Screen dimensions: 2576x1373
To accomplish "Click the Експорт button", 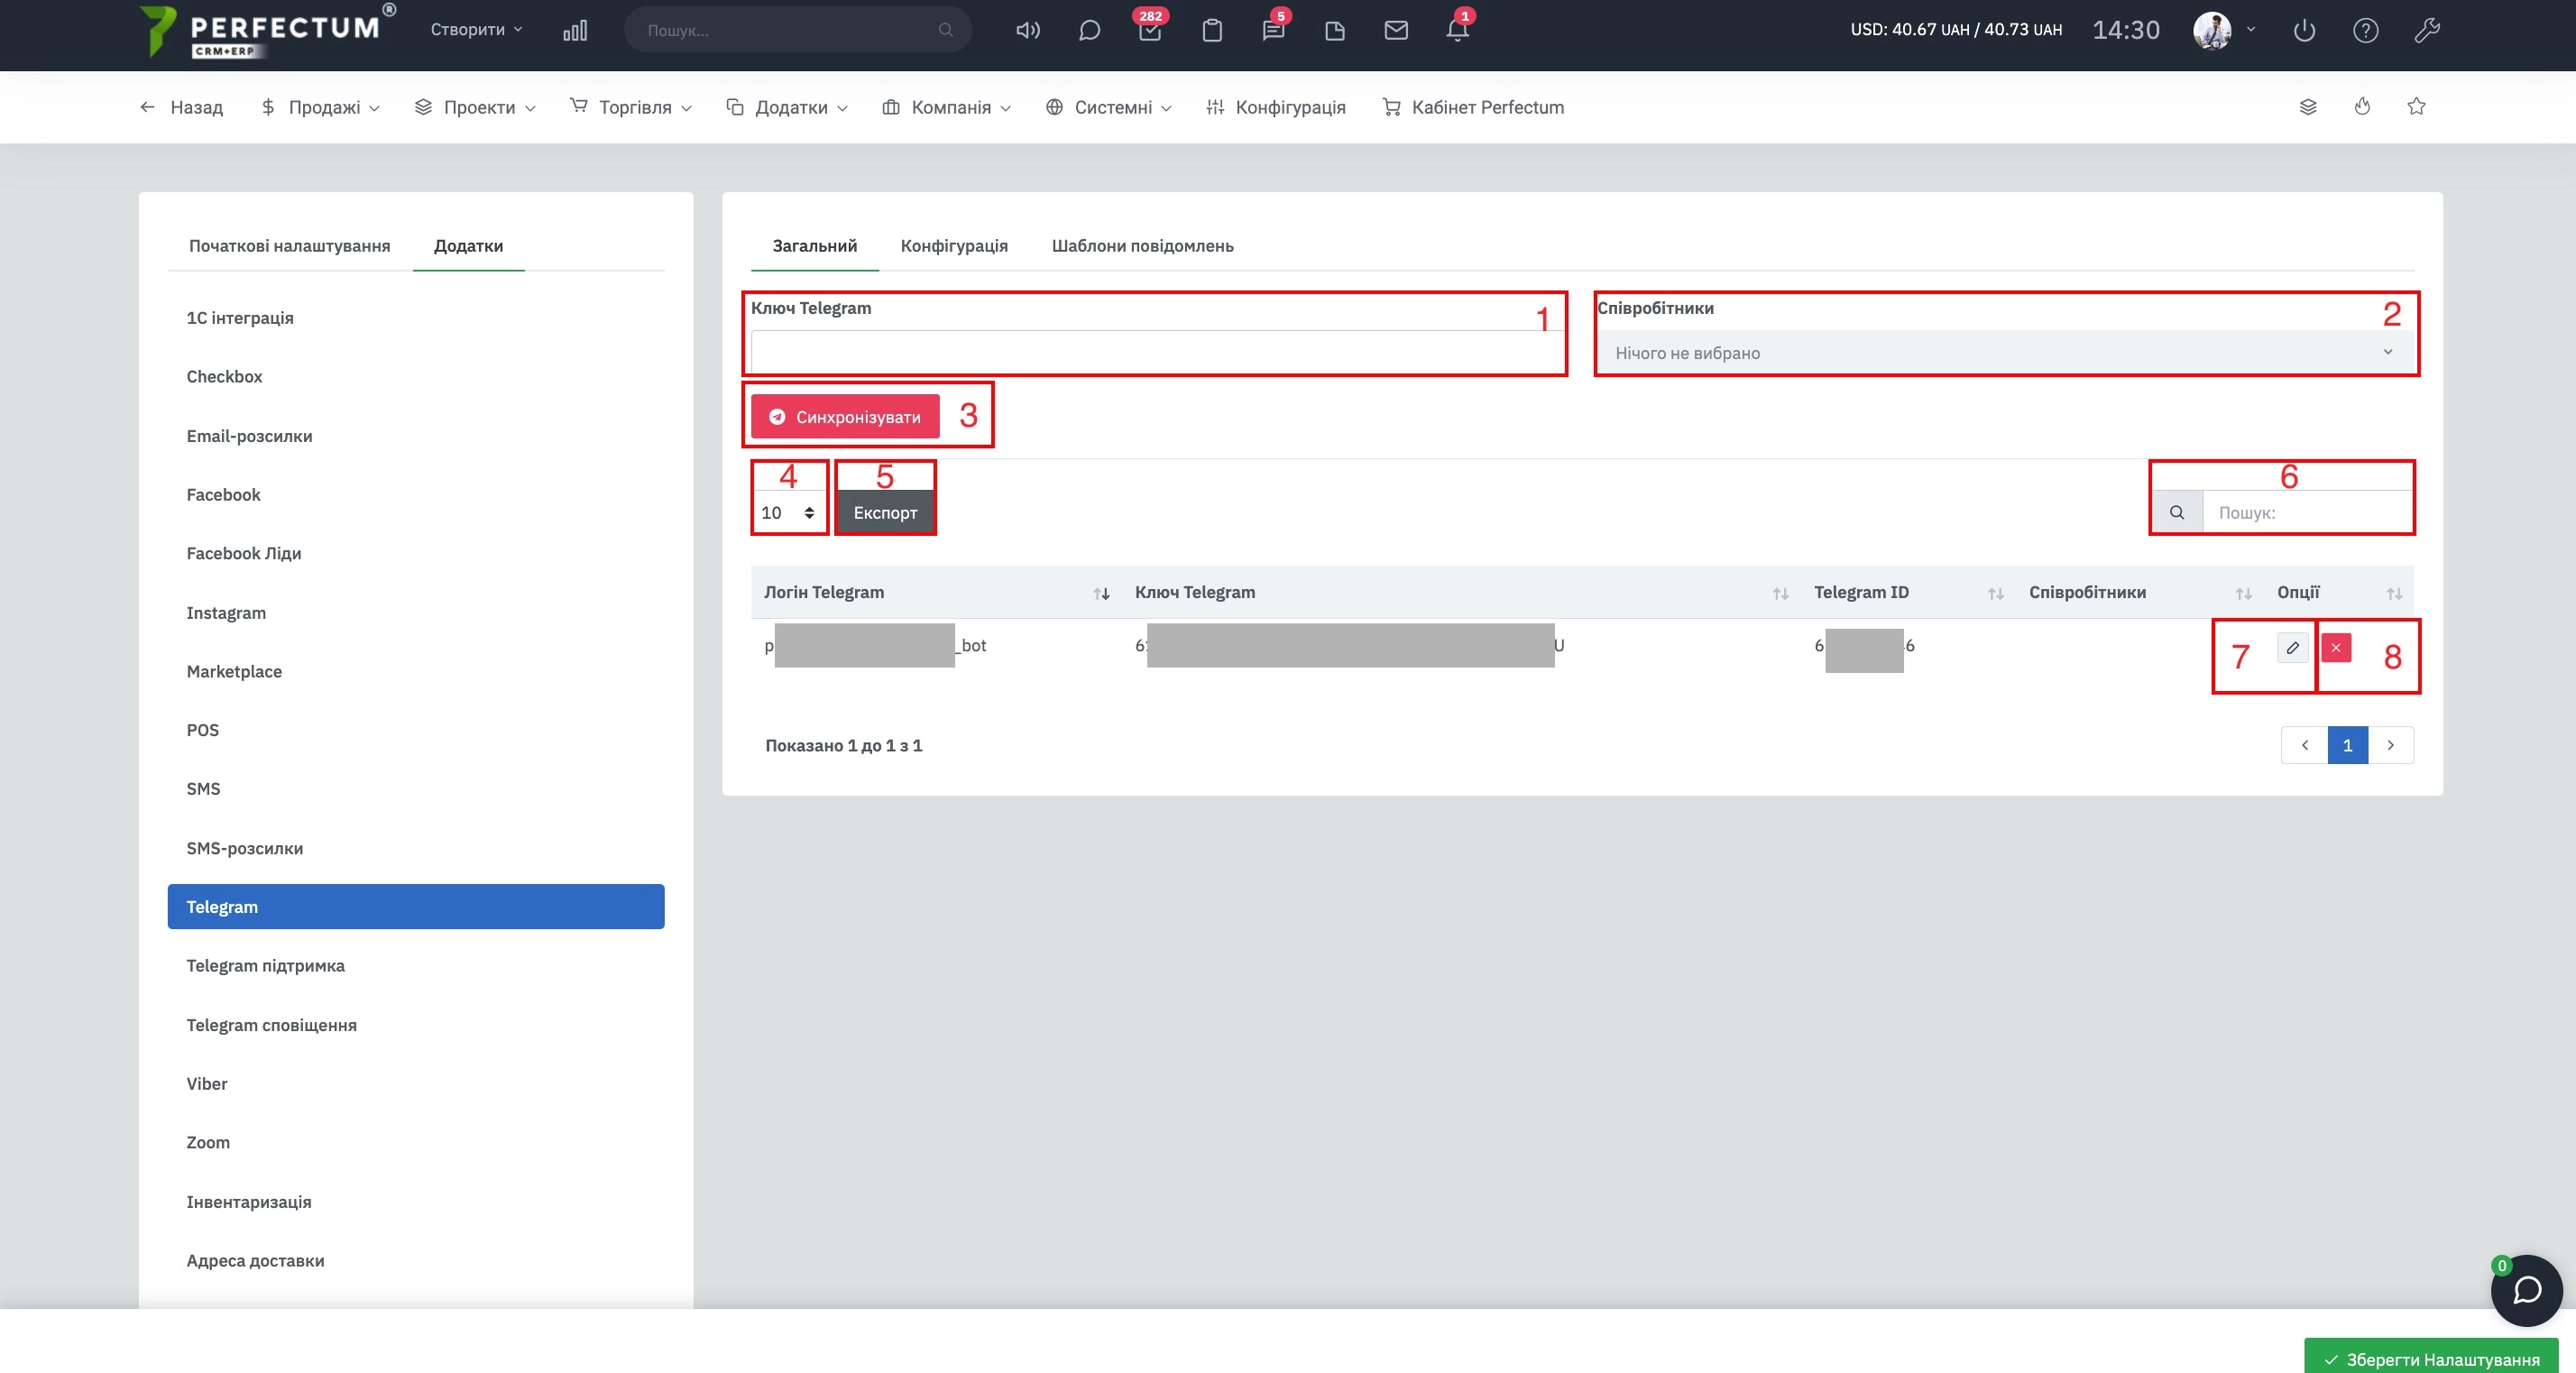I will coord(882,512).
